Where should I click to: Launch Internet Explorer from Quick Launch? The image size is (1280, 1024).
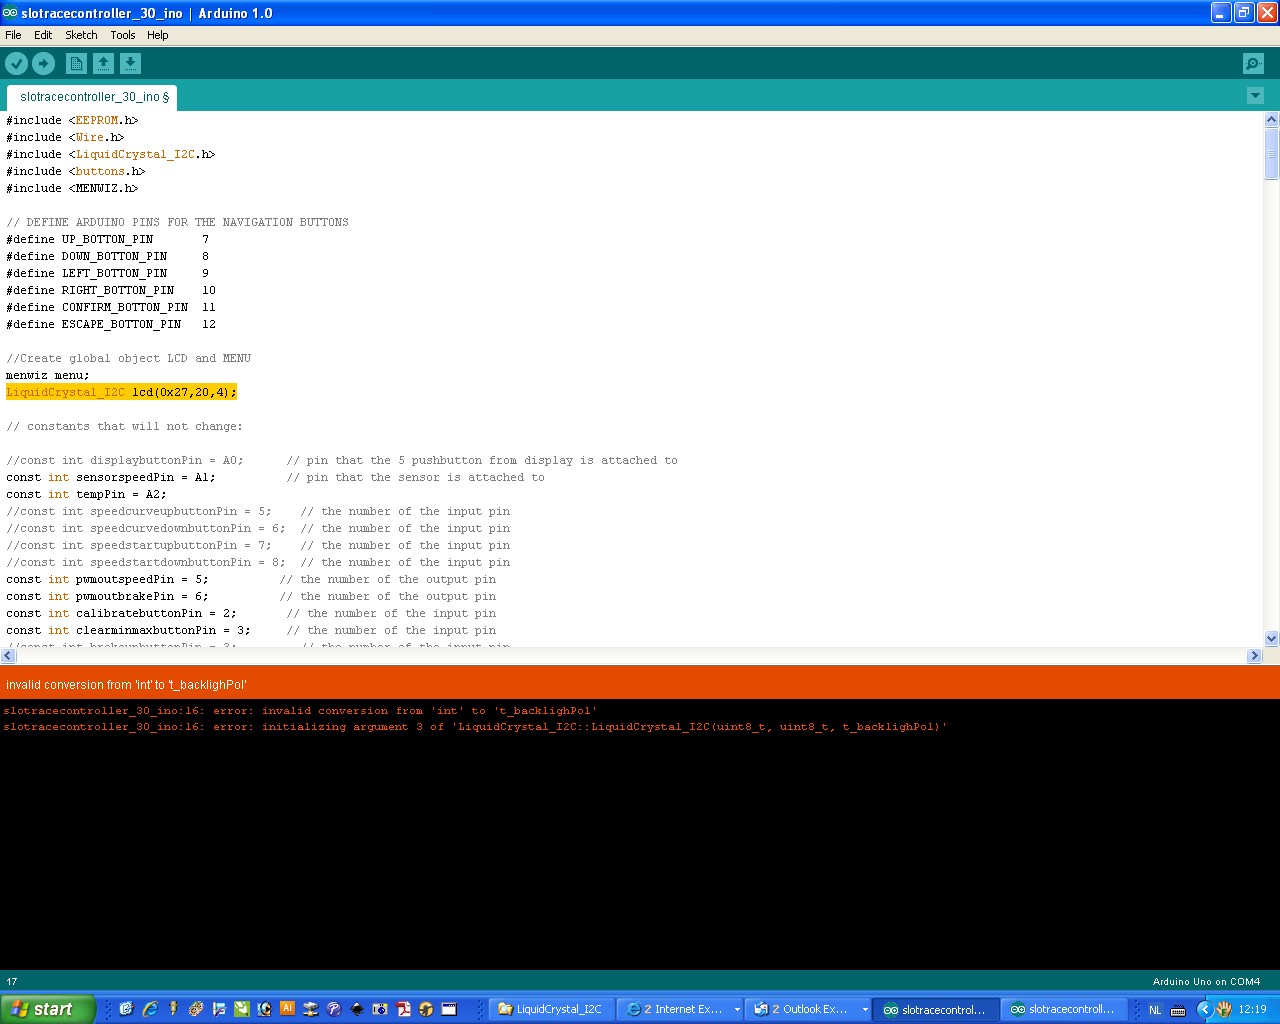click(150, 1009)
